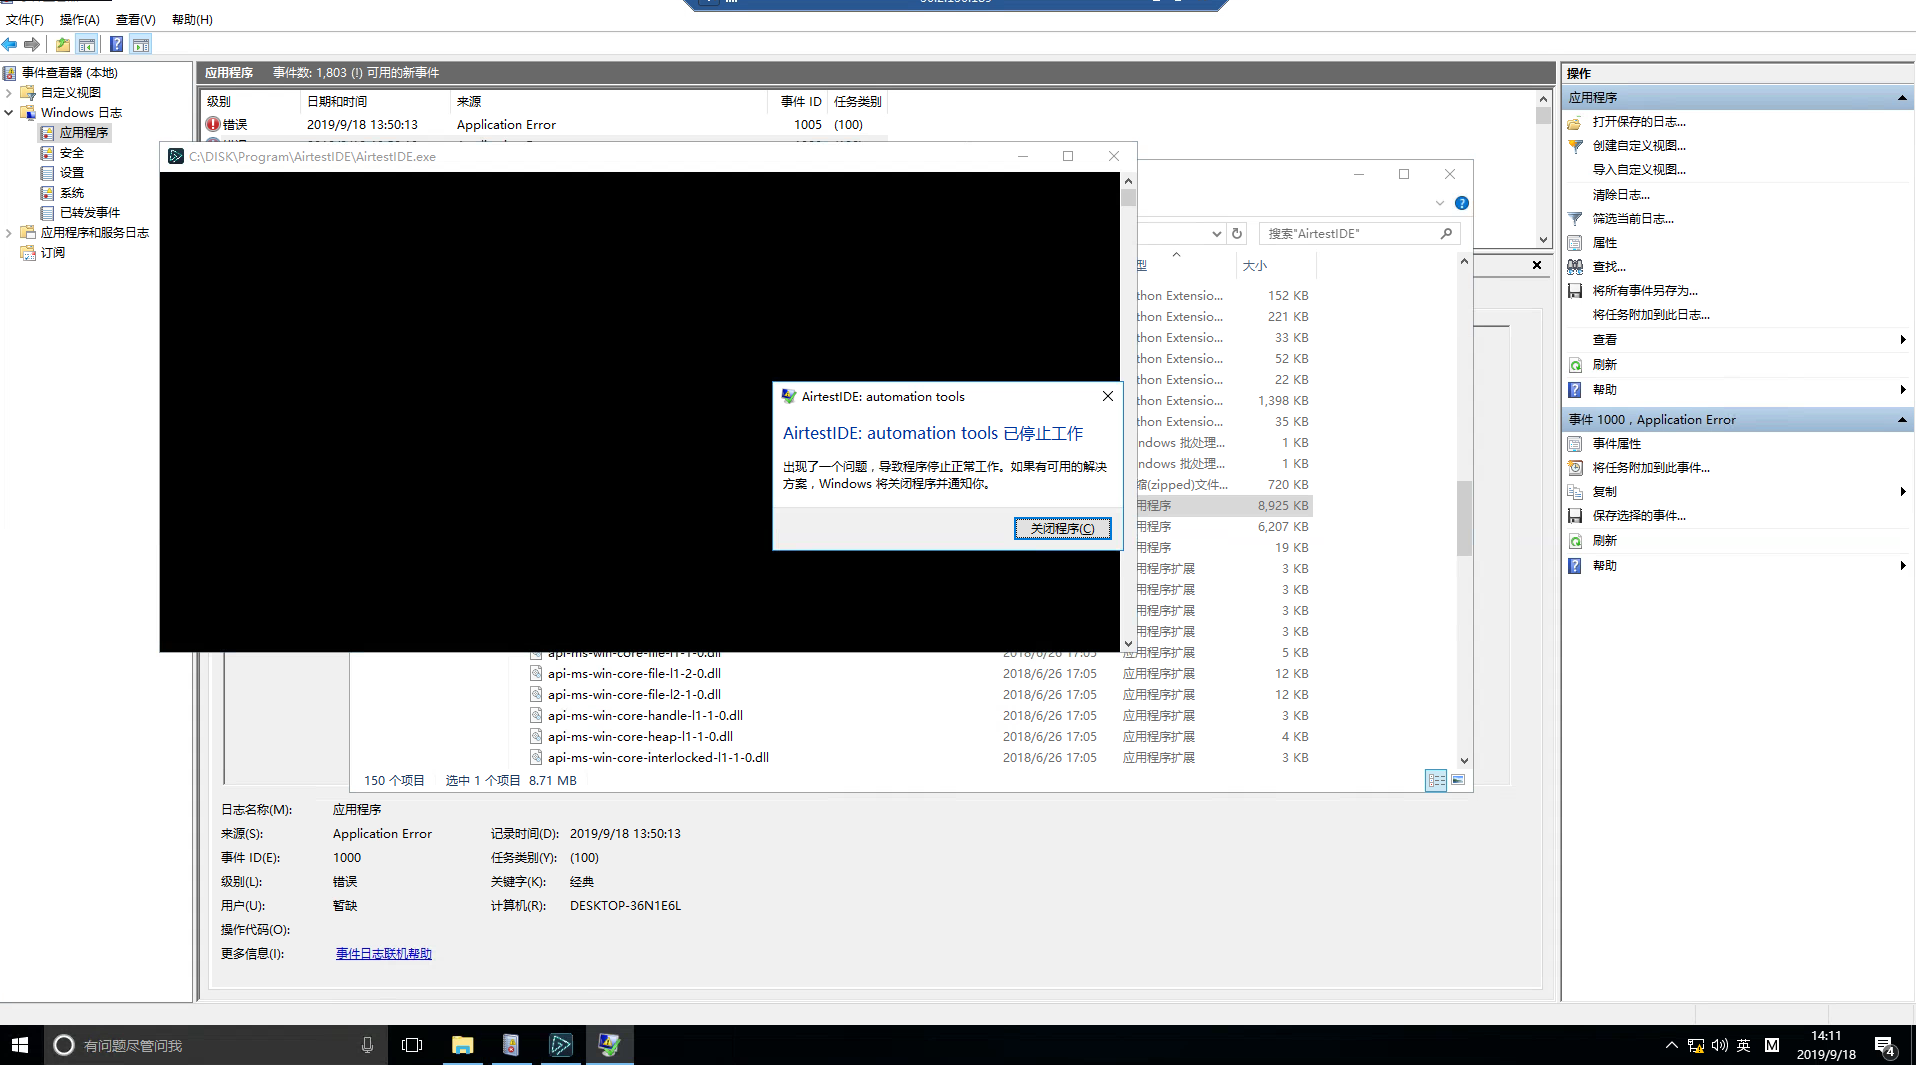The image size is (1916, 1065).
Task: Click the Forward arrow in Event Viewer toolbar
Action: 32,44
